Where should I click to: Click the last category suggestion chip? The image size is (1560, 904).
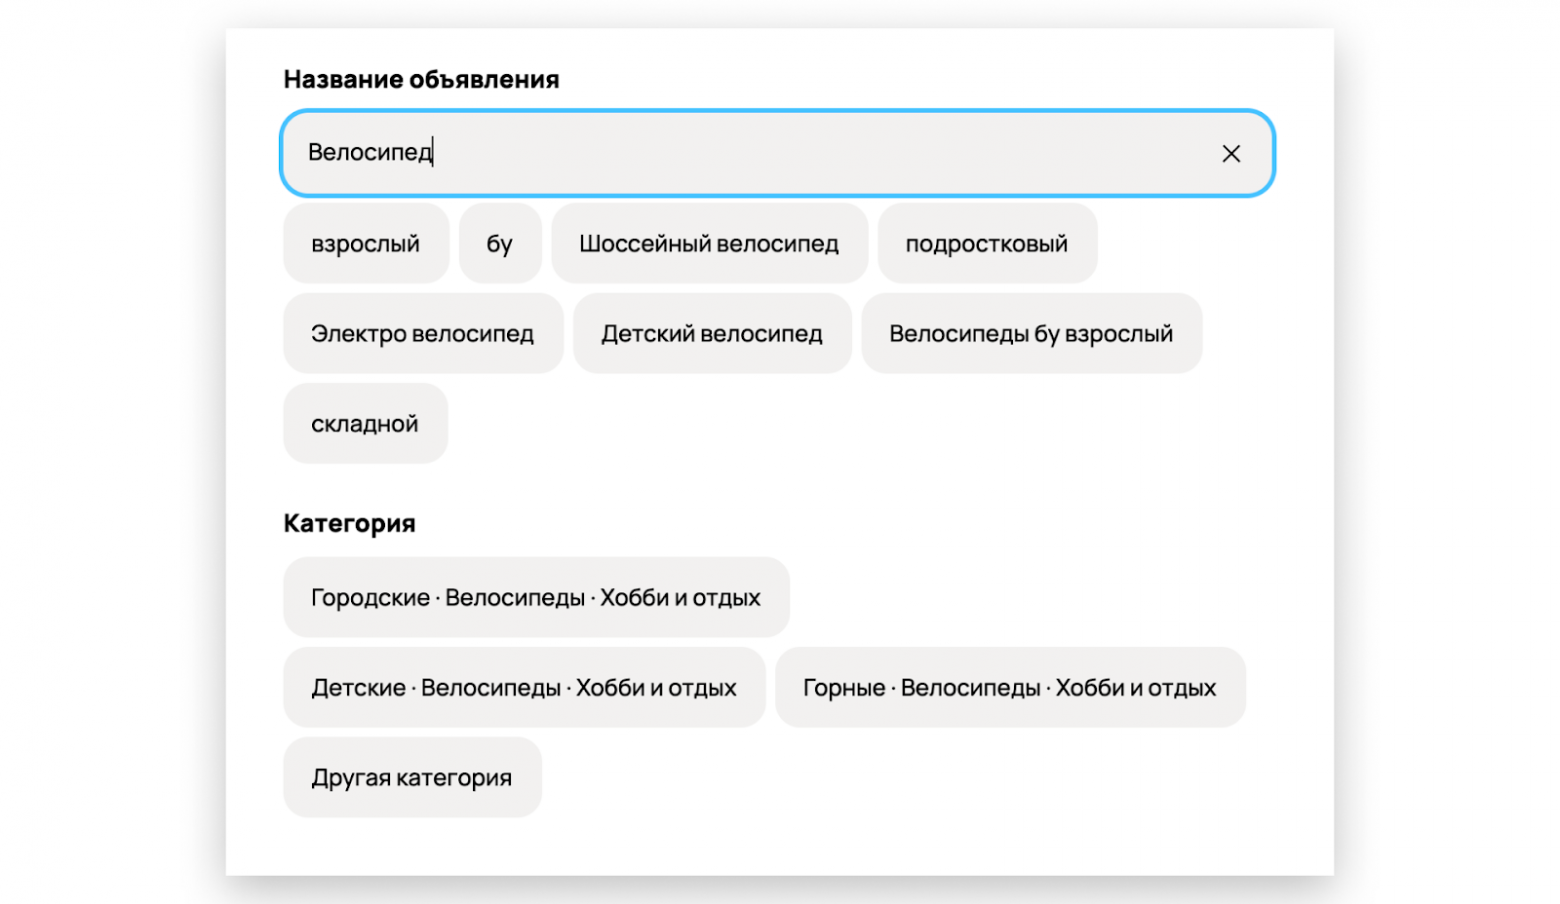pos(411,777)
